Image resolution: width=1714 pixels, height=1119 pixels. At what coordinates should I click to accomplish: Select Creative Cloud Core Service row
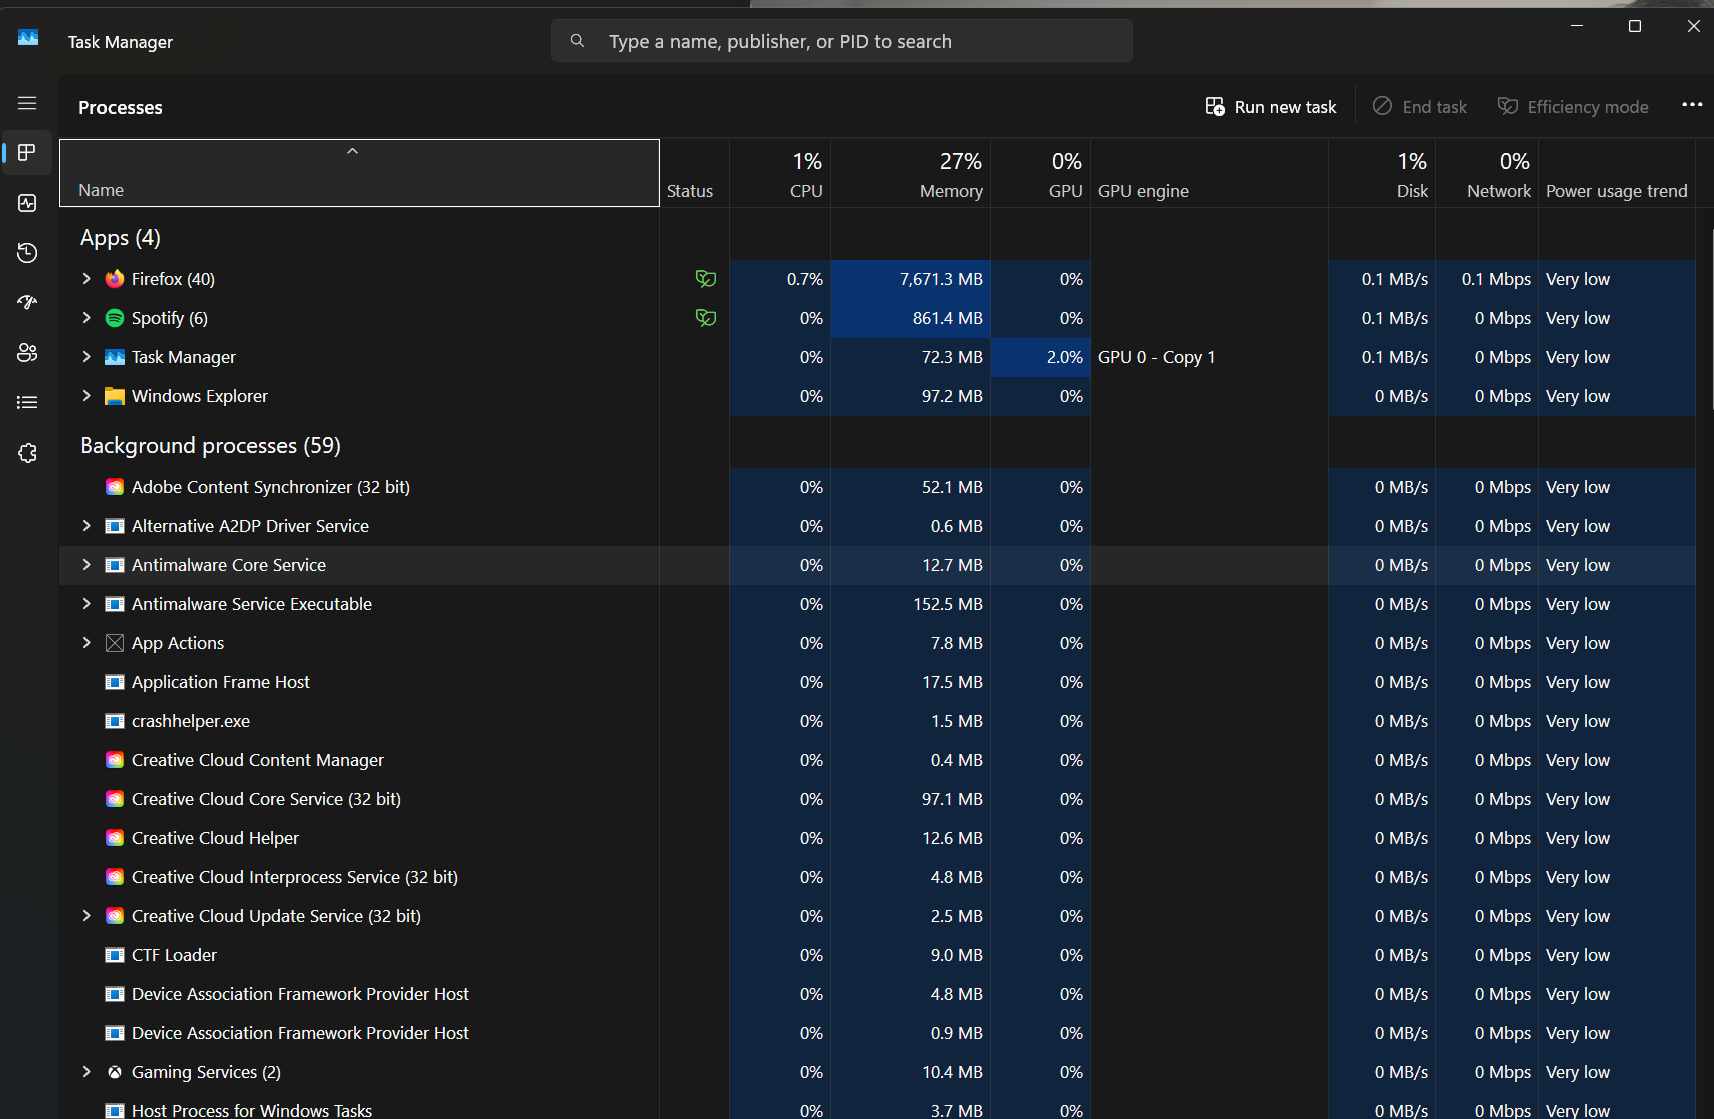pos(877,799)
